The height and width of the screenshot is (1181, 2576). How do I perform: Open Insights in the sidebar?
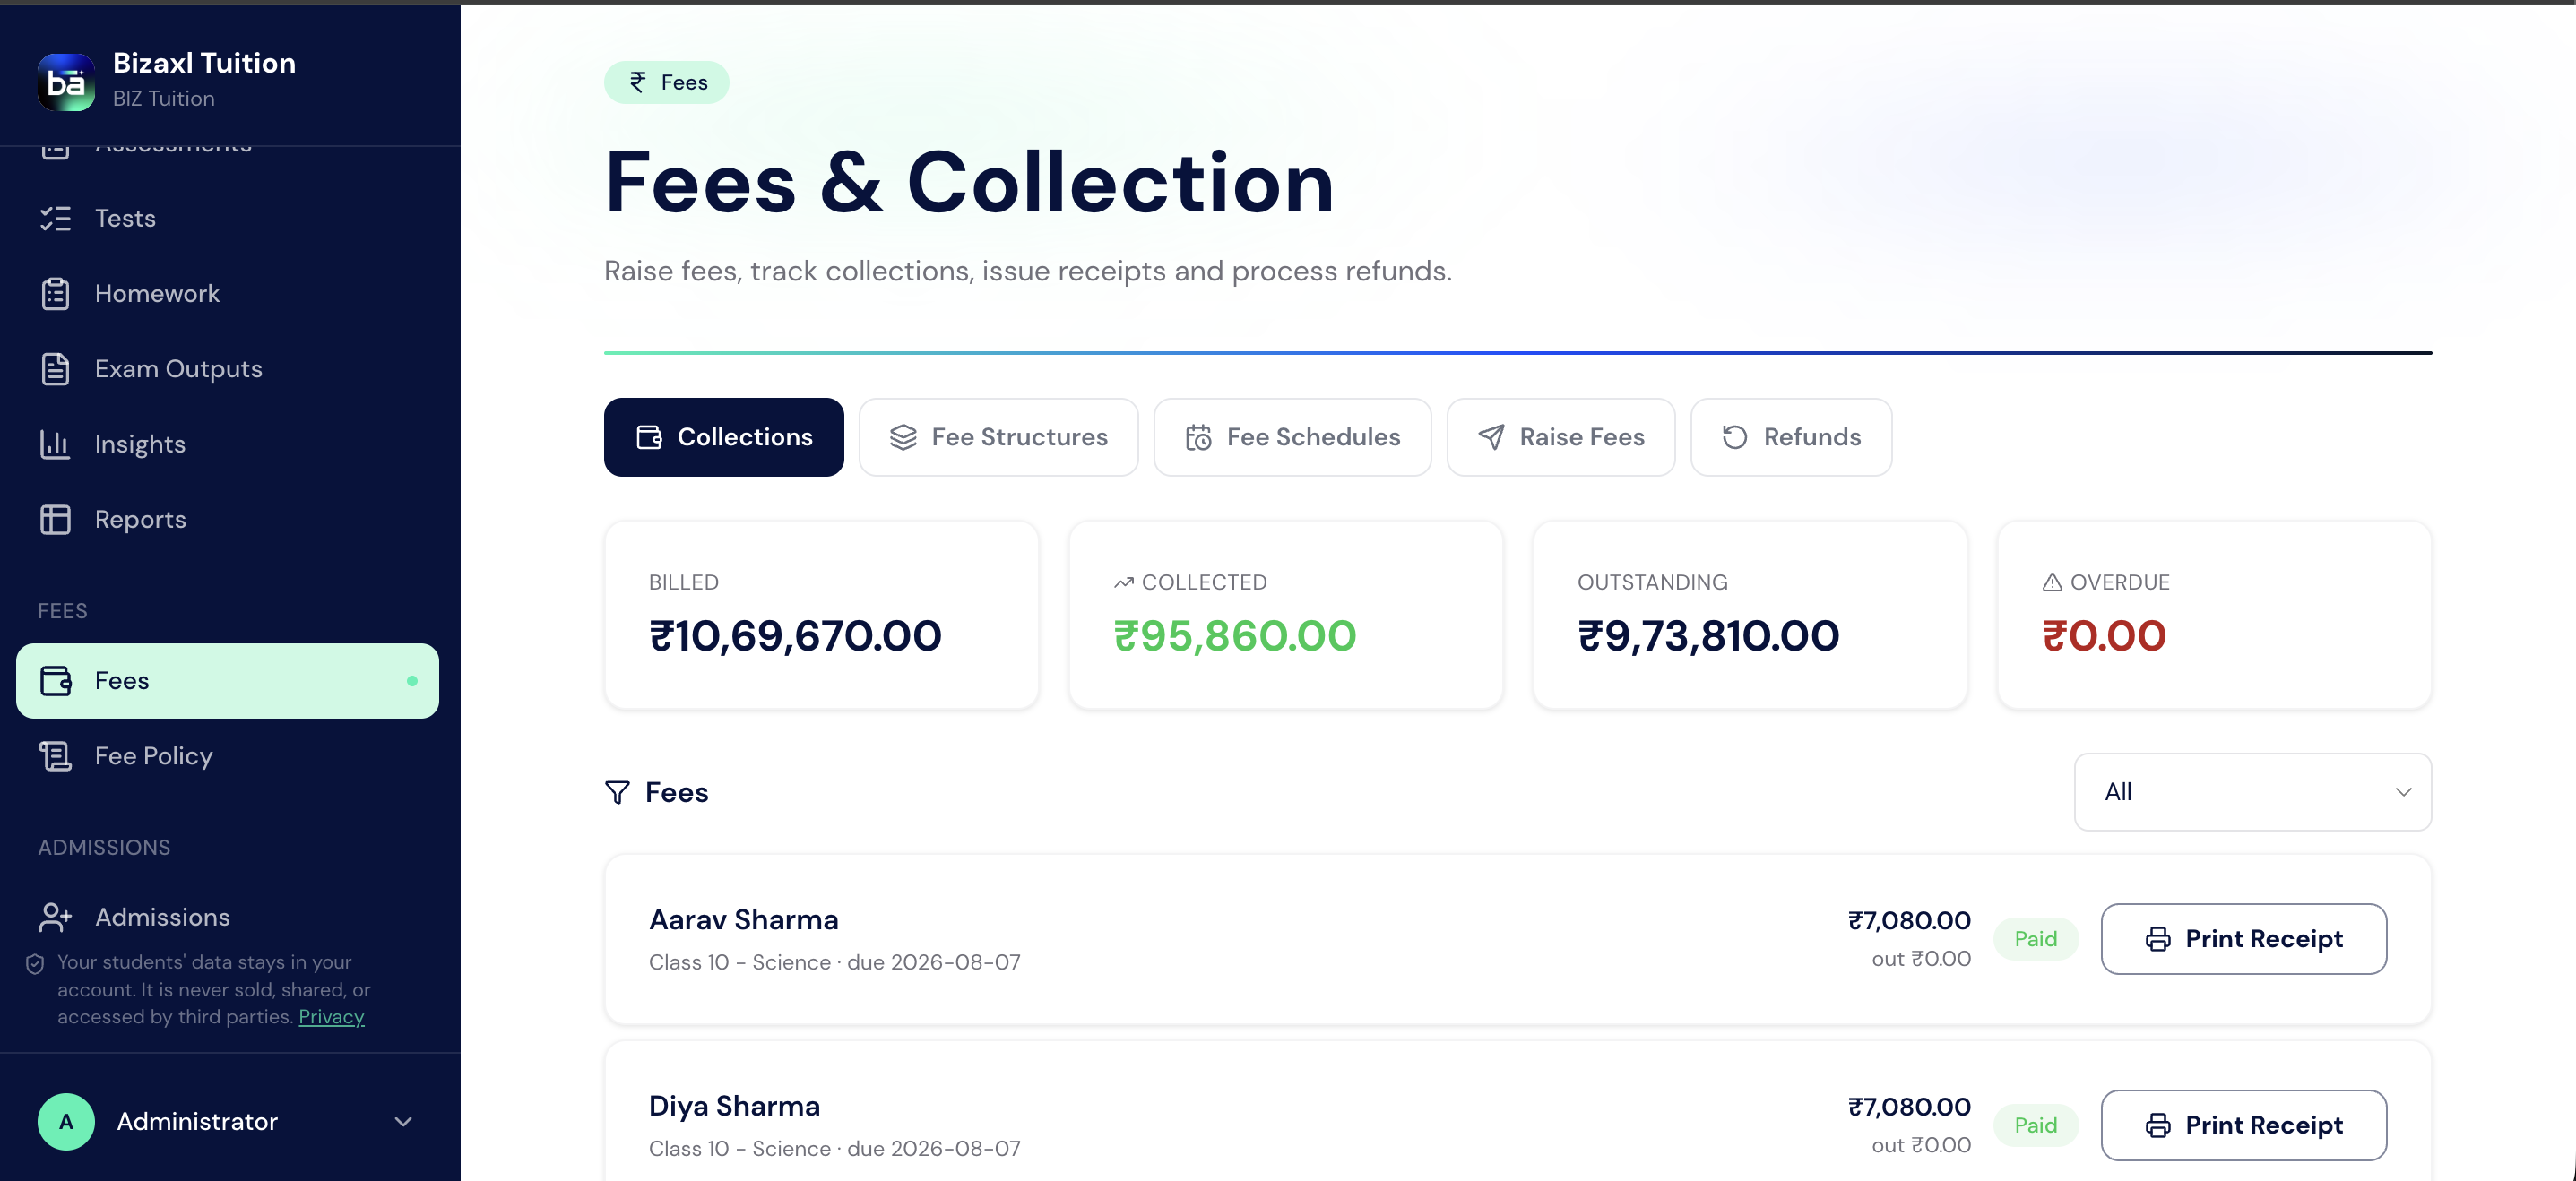pyautogui.click(x=227, y=444)
